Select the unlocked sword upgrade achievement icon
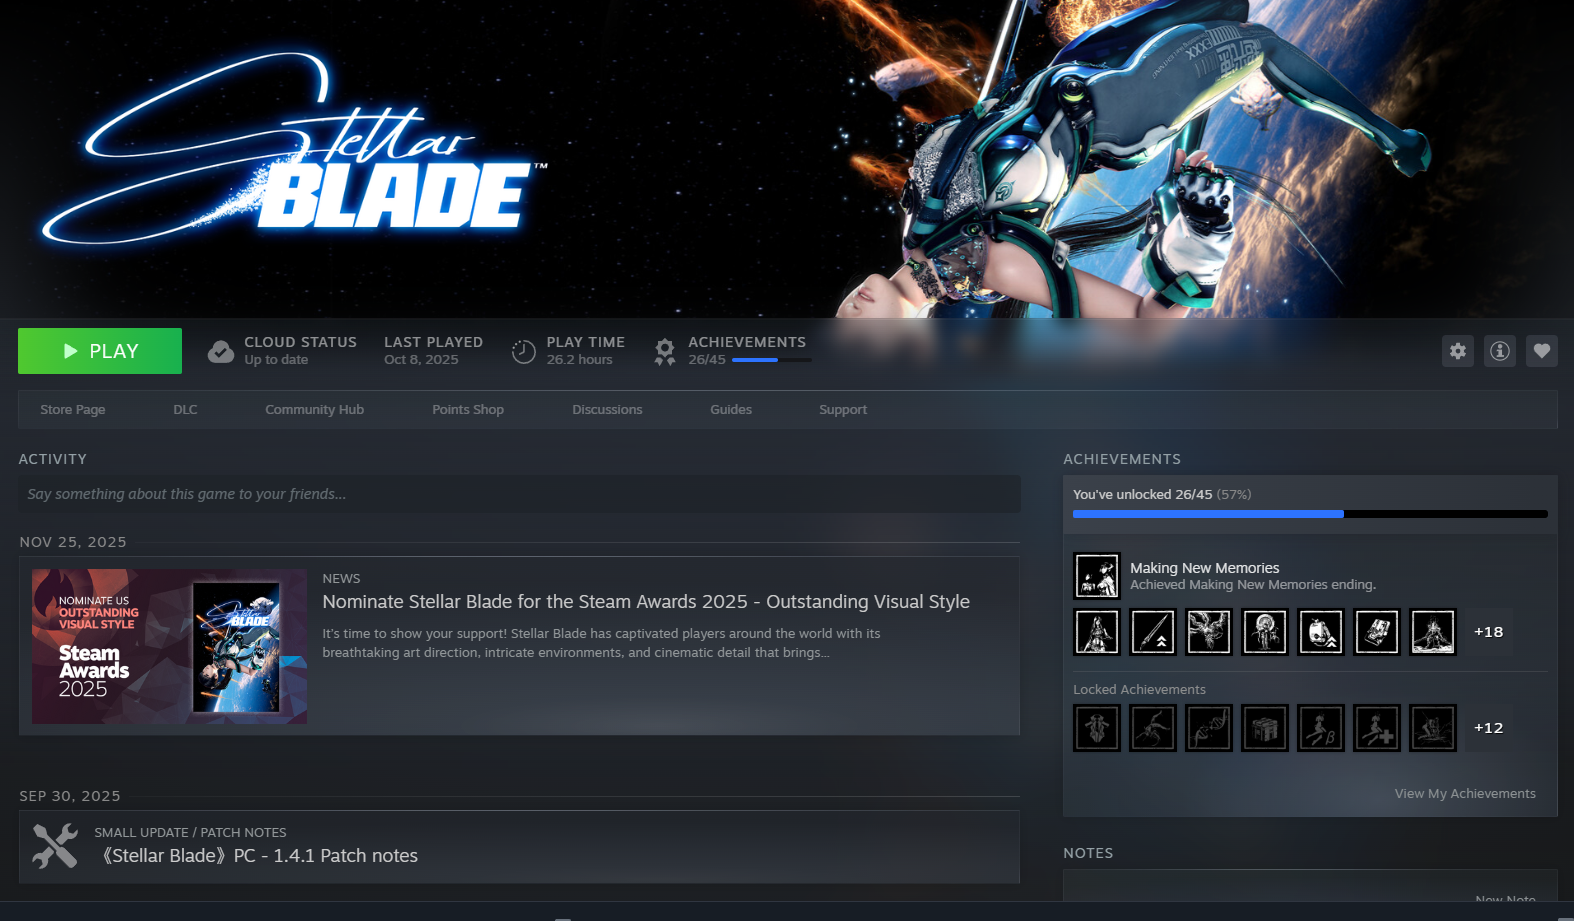 point(1153,632)
